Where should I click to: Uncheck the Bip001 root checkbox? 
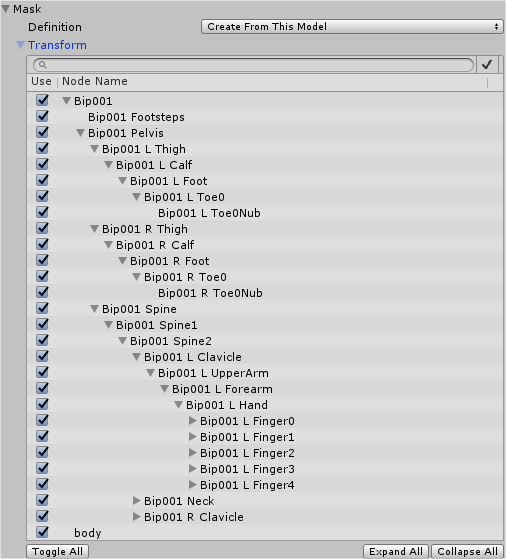tap(42, 100)
